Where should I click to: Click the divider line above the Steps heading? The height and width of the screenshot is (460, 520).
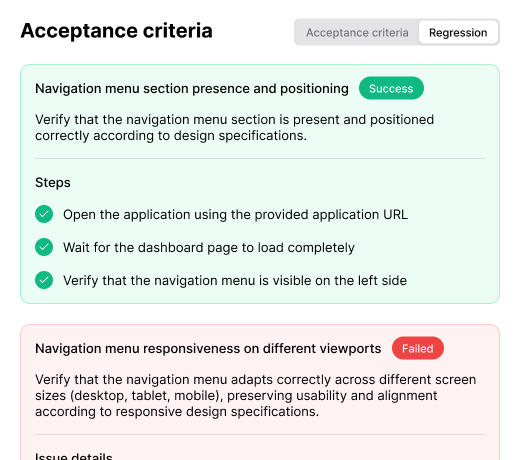(260, 159)
